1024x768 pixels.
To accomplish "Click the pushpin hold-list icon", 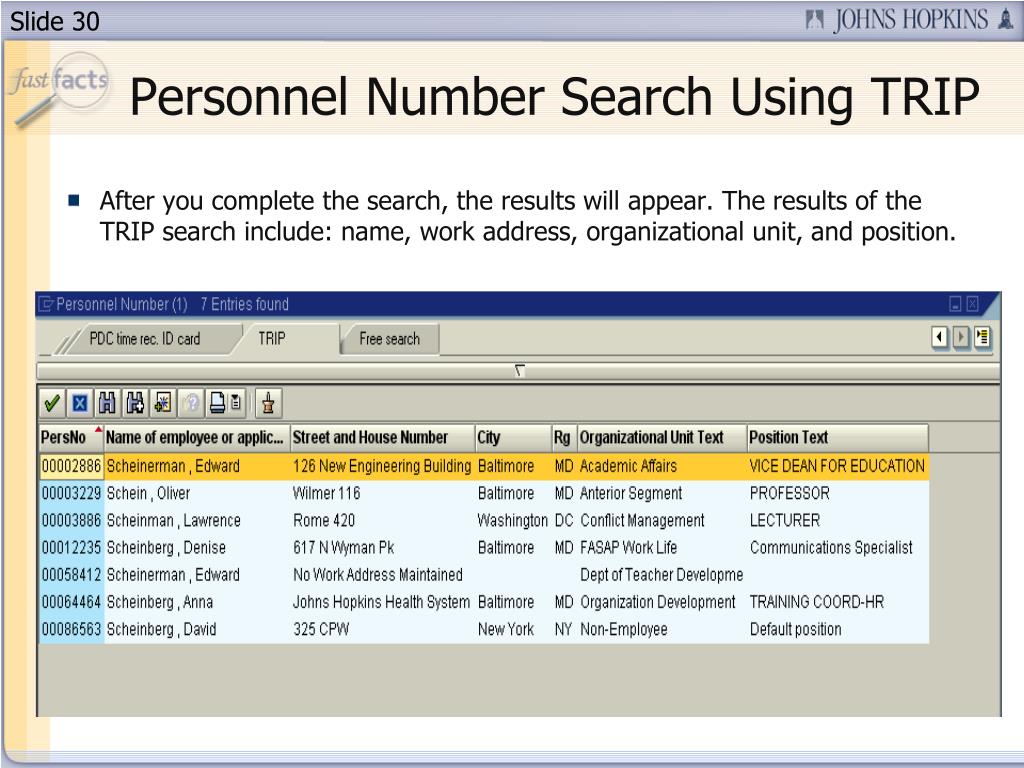I will 268,404.
